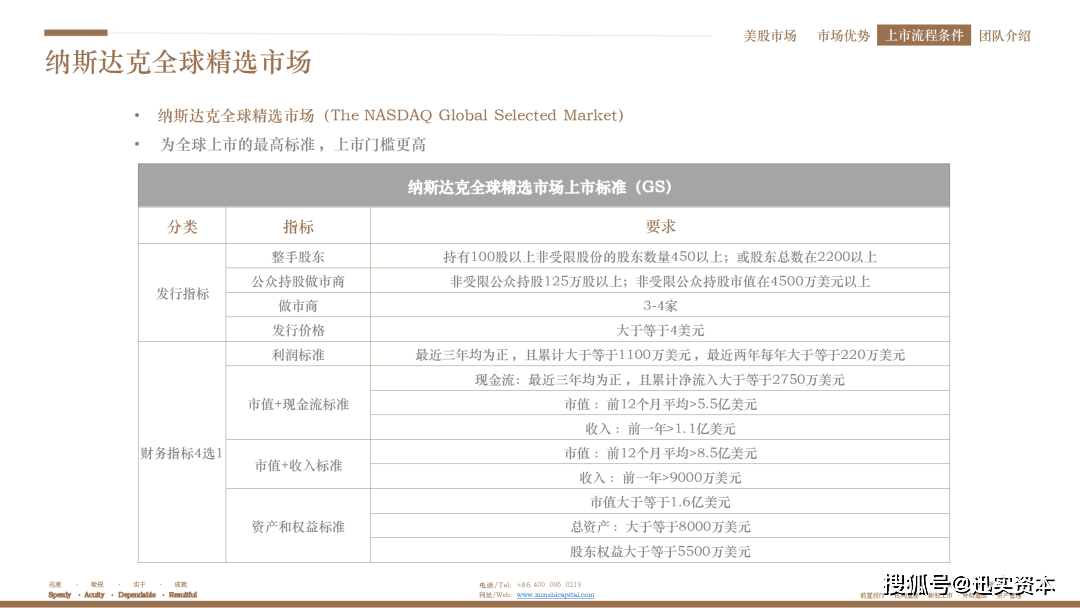Click the slide title 纳斯达克全球精选市场
Image resolution: width=1080 pixels, height=608 pixels.
coord(178,62)
